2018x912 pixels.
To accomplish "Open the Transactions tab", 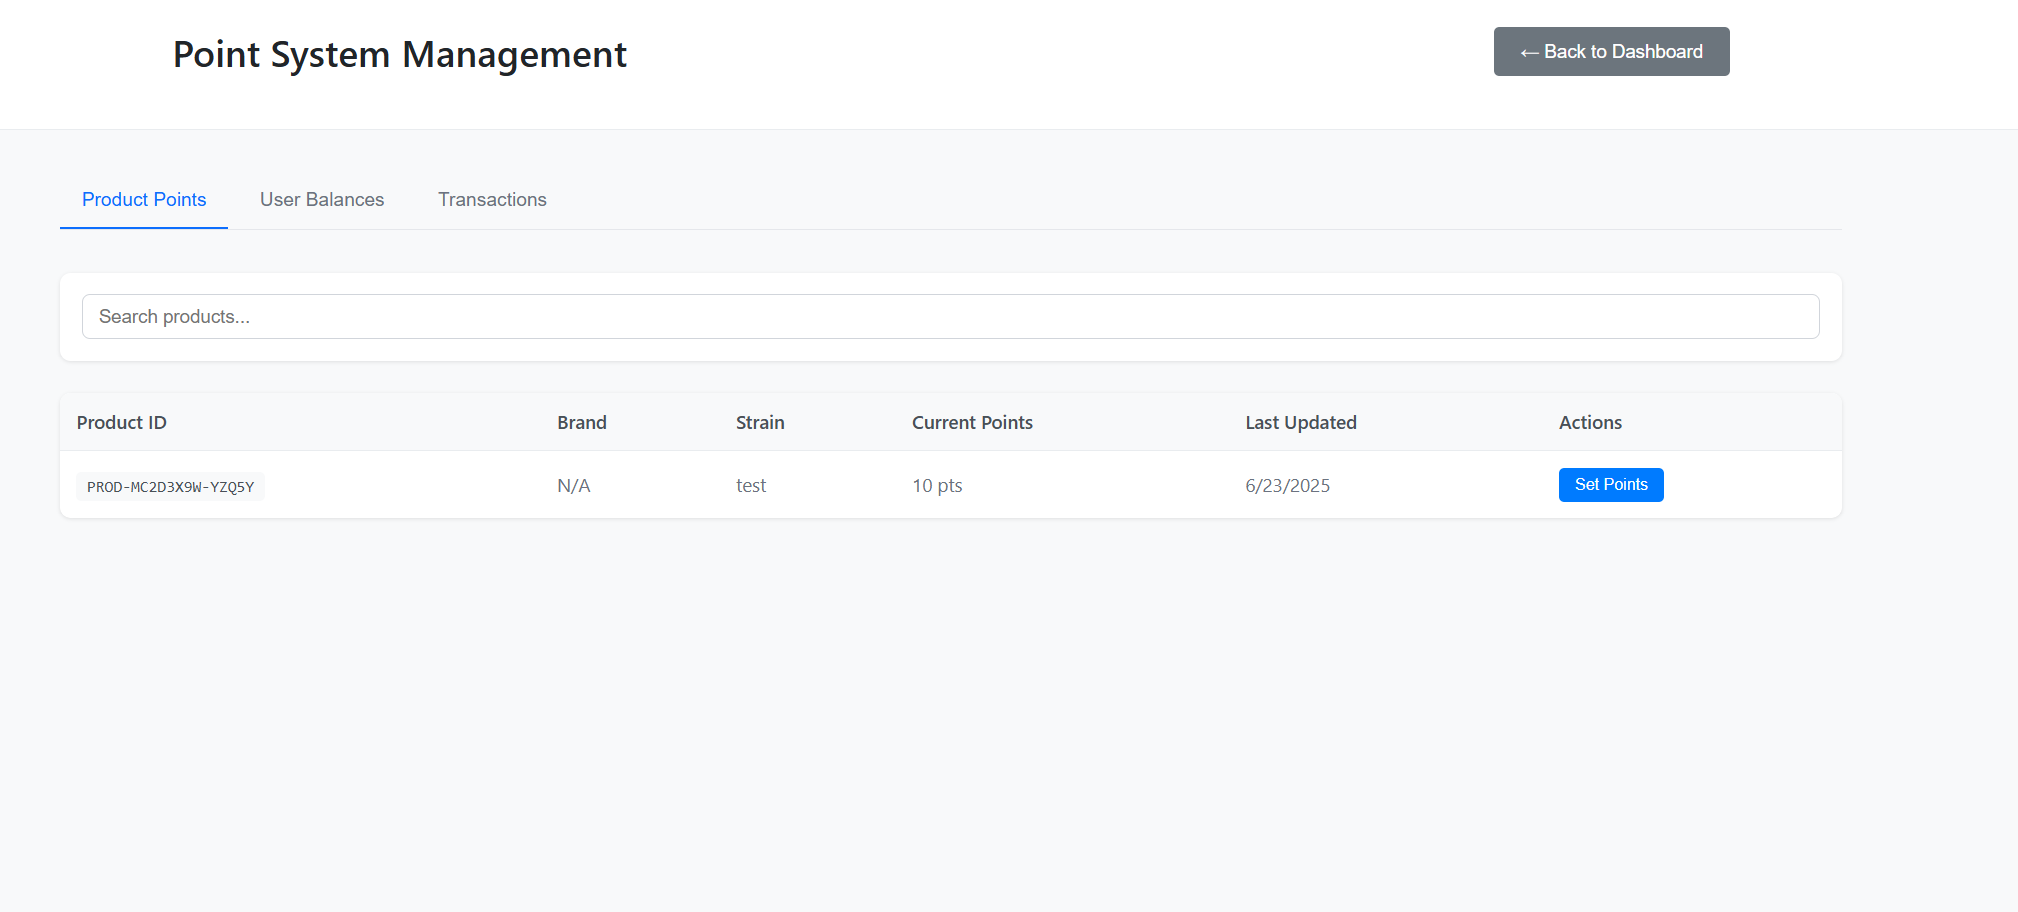I will (492, 200).
